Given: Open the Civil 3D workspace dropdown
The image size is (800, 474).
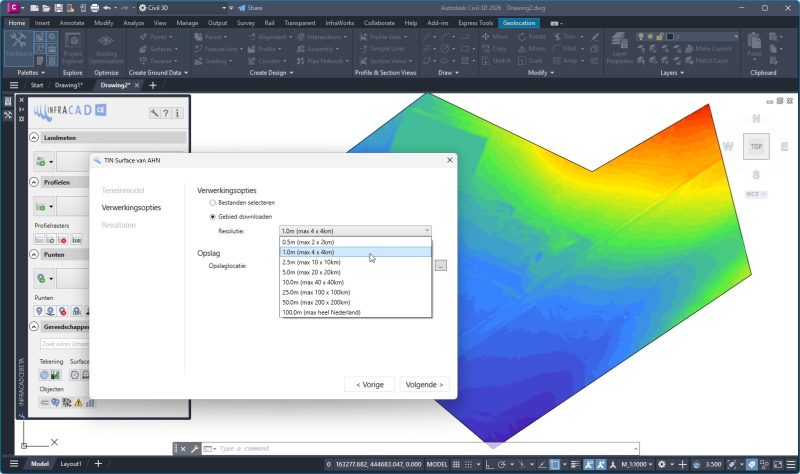Looking at the screenshot, I should 182,8.
